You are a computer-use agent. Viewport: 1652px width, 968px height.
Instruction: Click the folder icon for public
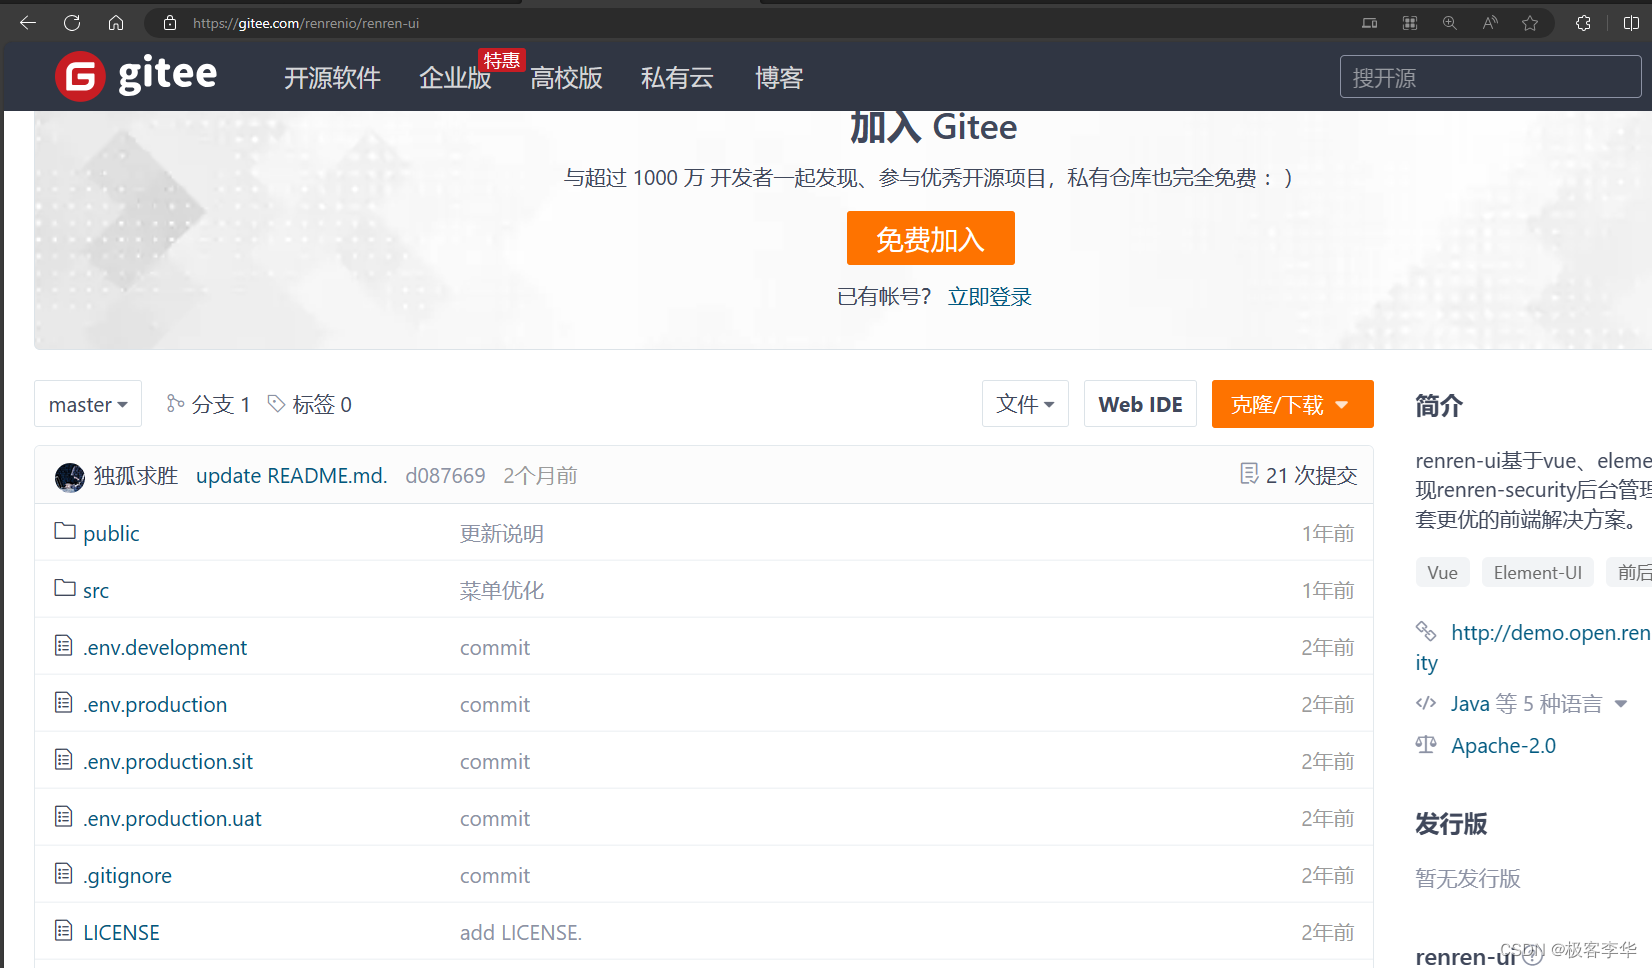(x=65, y=531)
